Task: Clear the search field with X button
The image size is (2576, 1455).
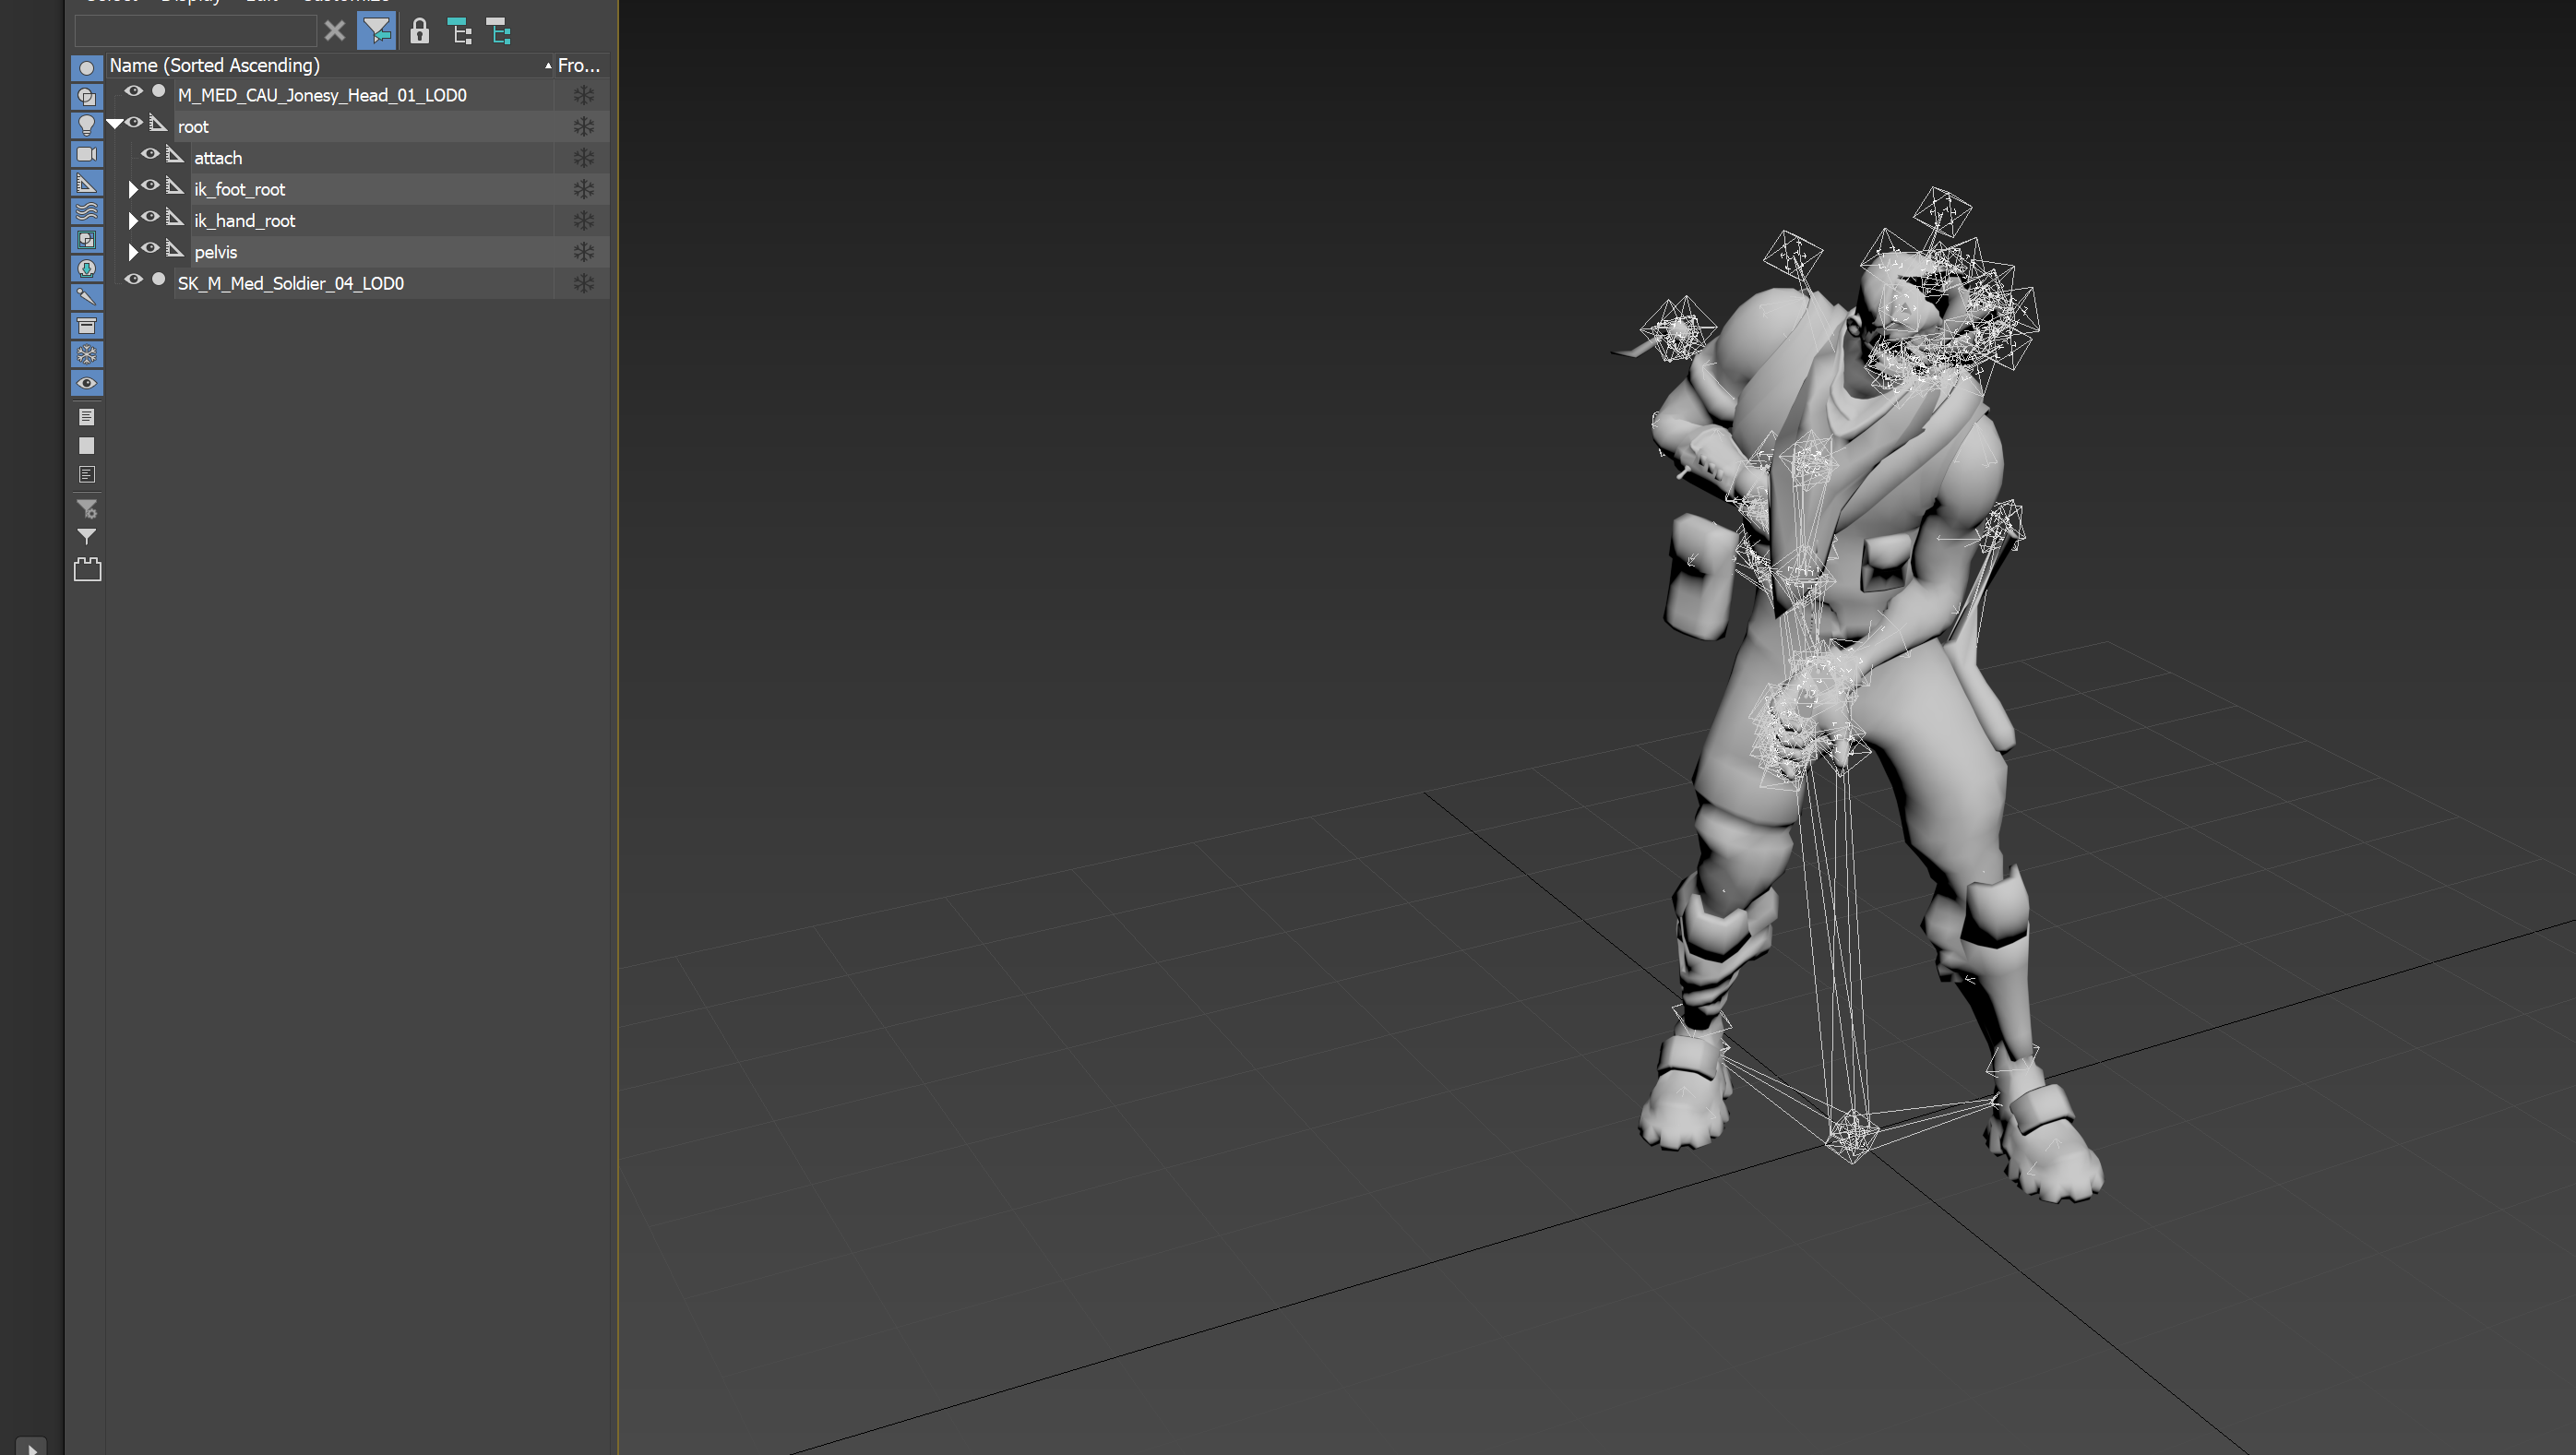Action: [335, 31]
